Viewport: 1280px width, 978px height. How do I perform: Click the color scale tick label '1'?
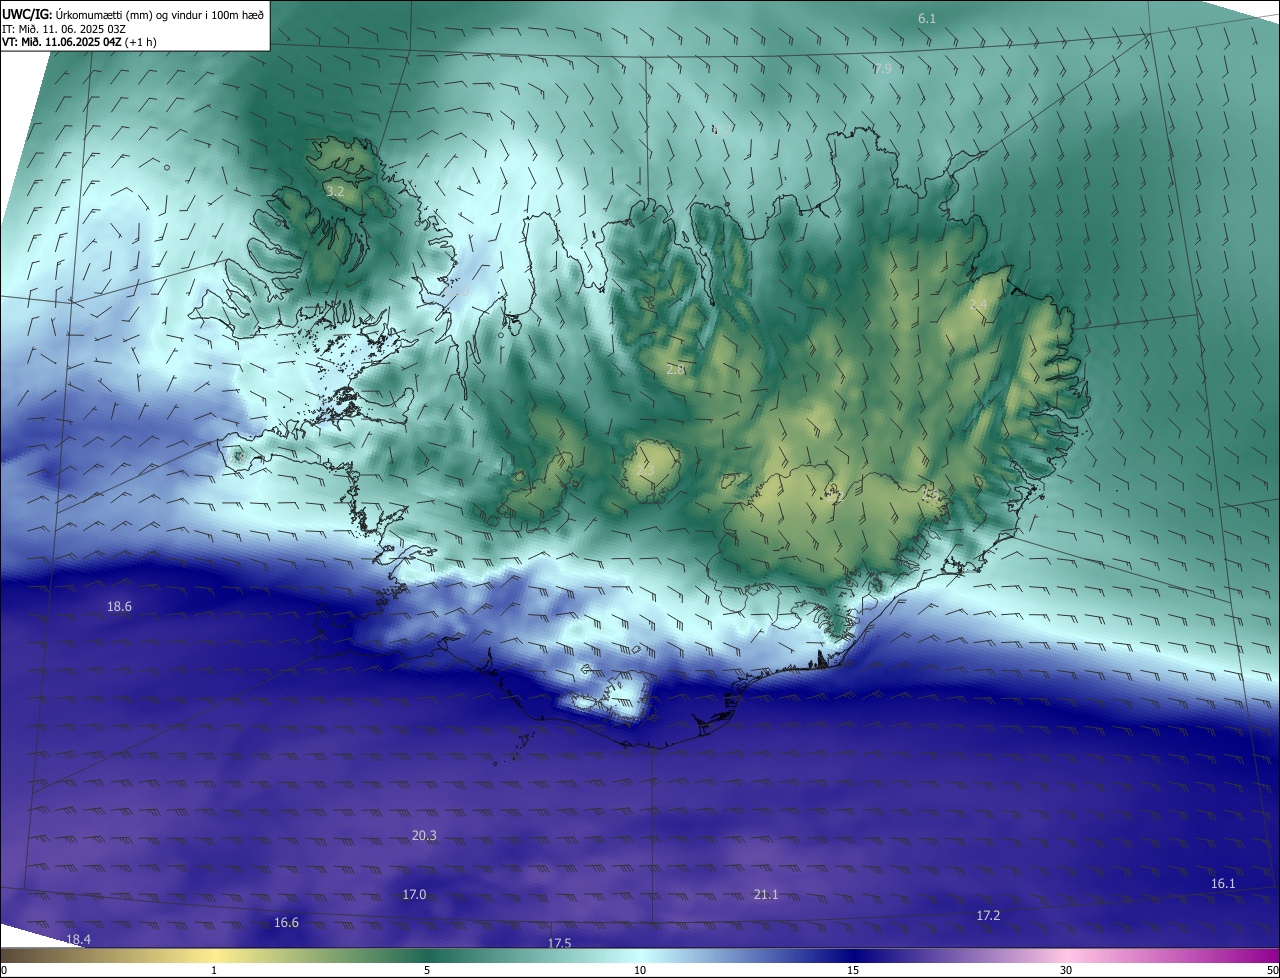point(214,970)
